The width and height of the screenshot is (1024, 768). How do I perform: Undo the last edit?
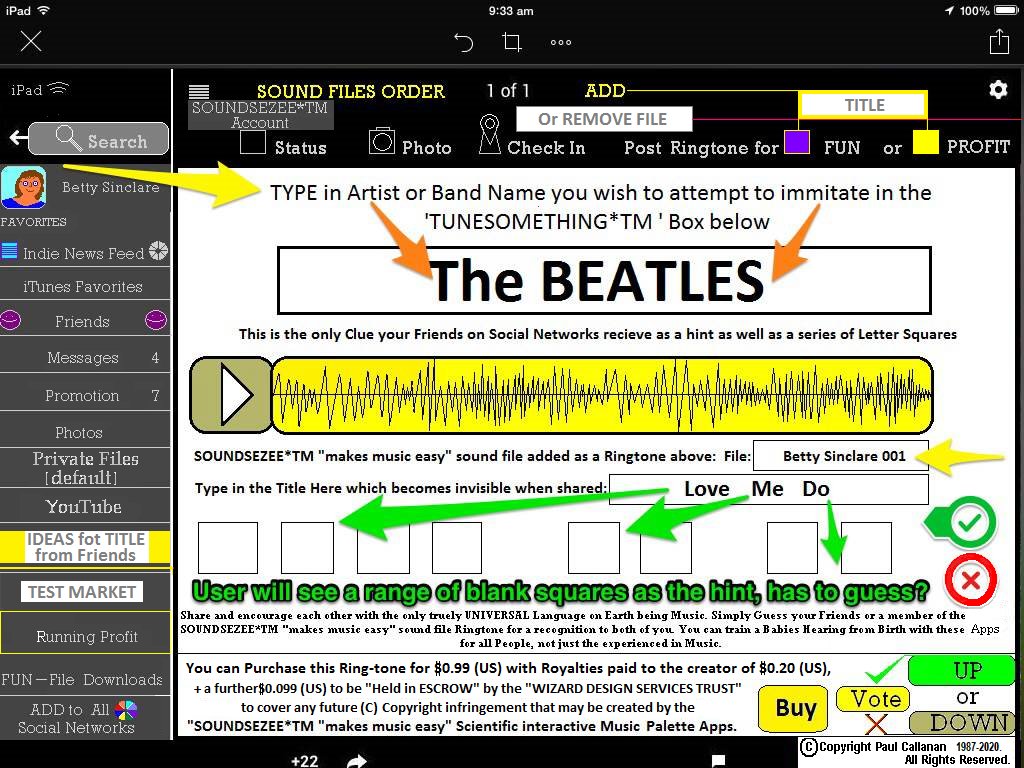463,42
